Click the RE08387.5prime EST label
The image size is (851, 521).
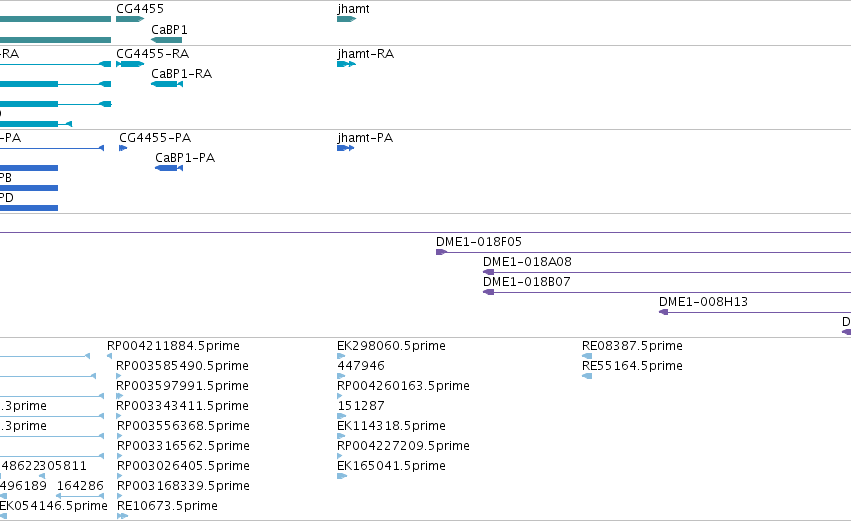pyautogui.click(x=632, y=346)
